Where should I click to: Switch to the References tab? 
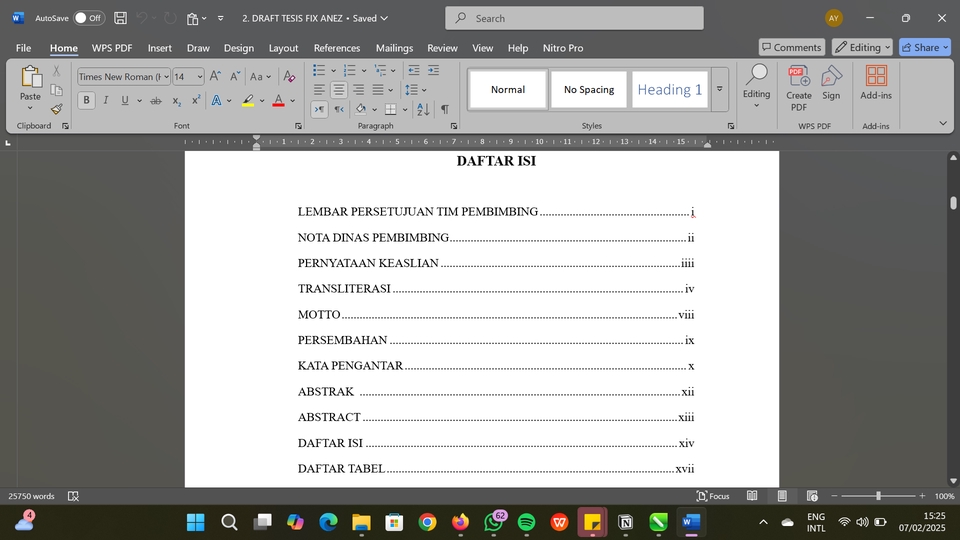point(337,48)
